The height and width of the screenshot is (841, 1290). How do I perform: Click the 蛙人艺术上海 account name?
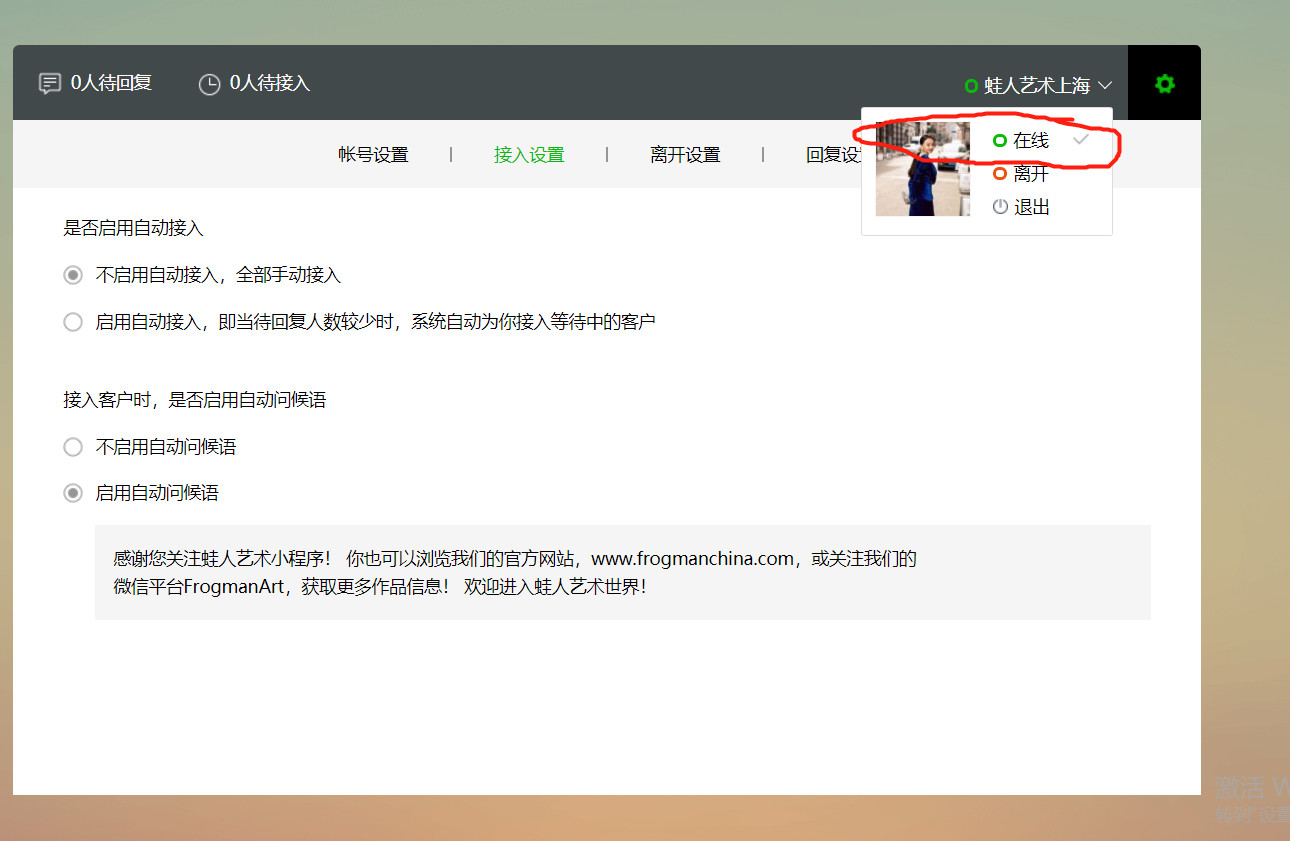(x=1037, y=86)
